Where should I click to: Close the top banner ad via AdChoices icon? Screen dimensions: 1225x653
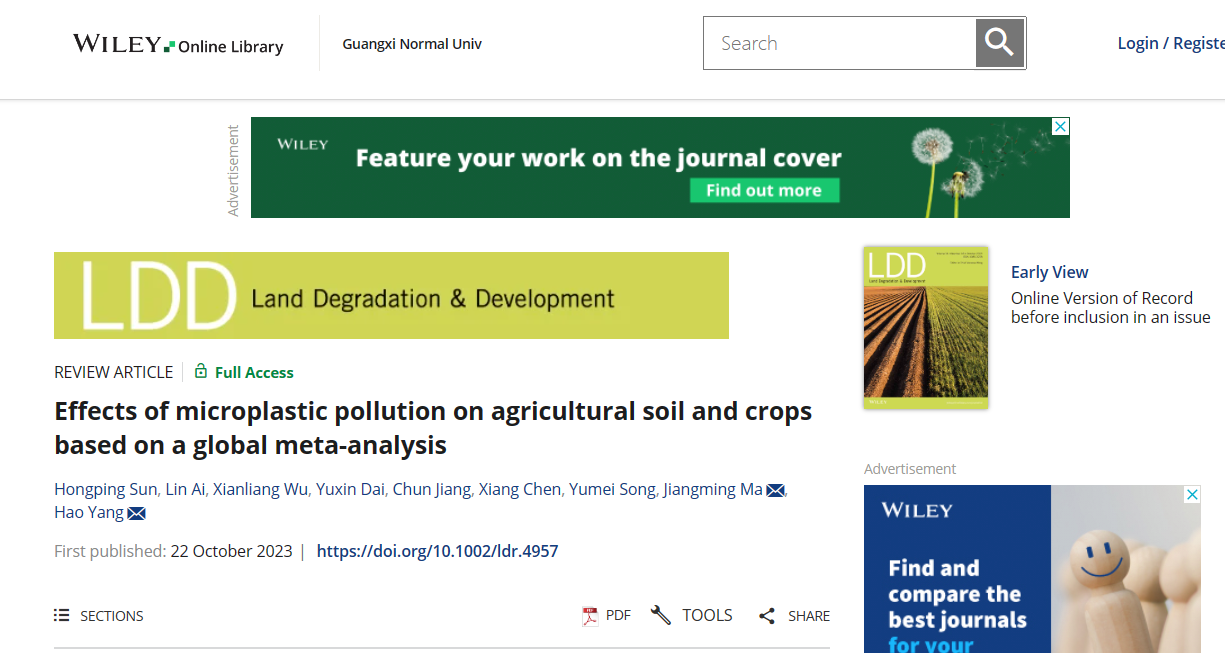coord(1060,127)
